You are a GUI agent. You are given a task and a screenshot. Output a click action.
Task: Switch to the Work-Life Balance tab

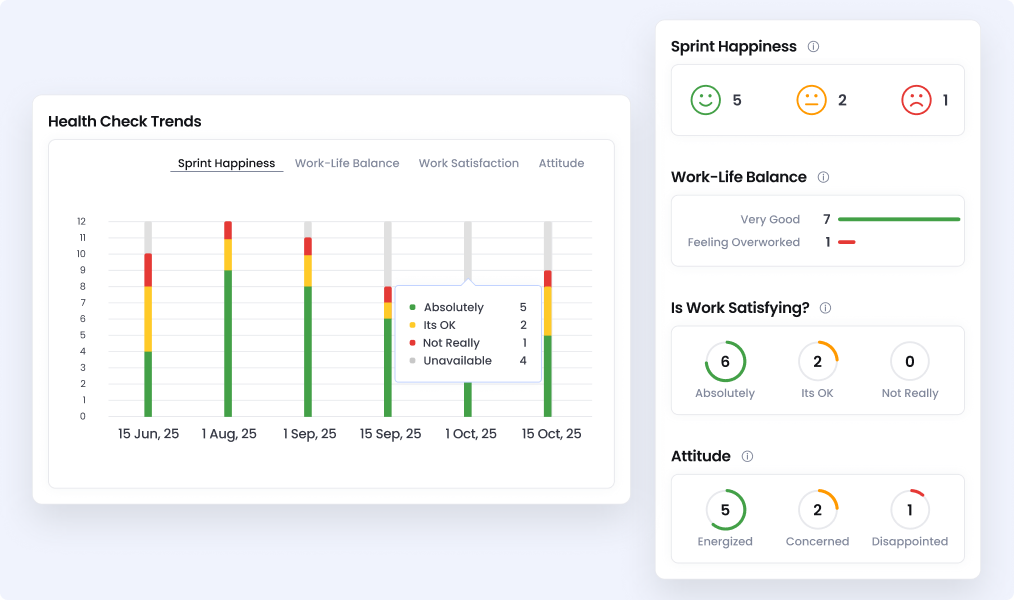pyautogui.click(x=347, y=163)
